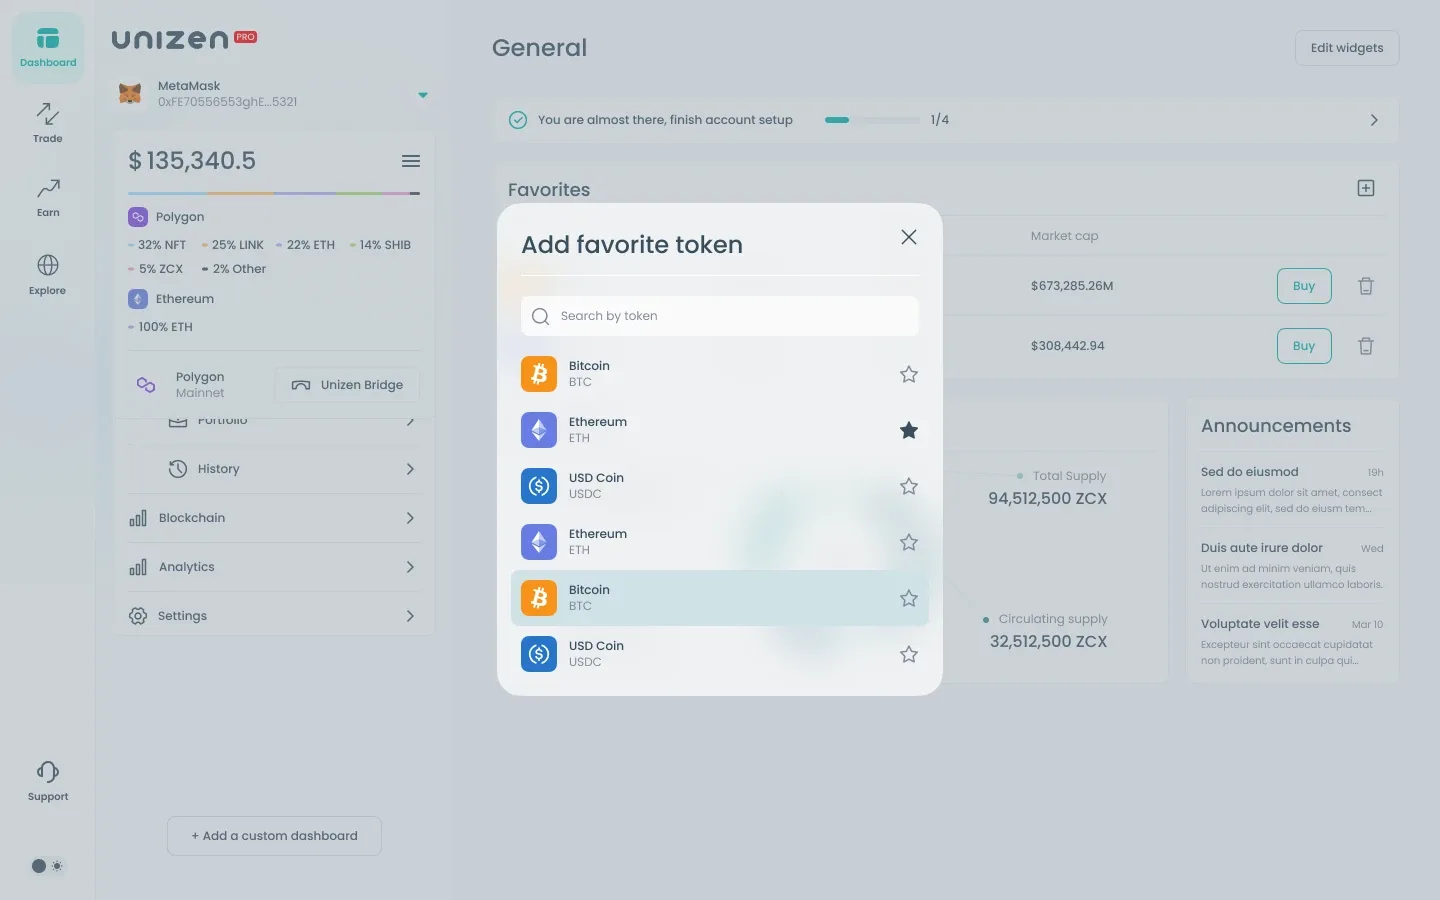
Task: Favorite the highlighted Bitcoin star
Action: pyautogui.click(x=909, y=598)
